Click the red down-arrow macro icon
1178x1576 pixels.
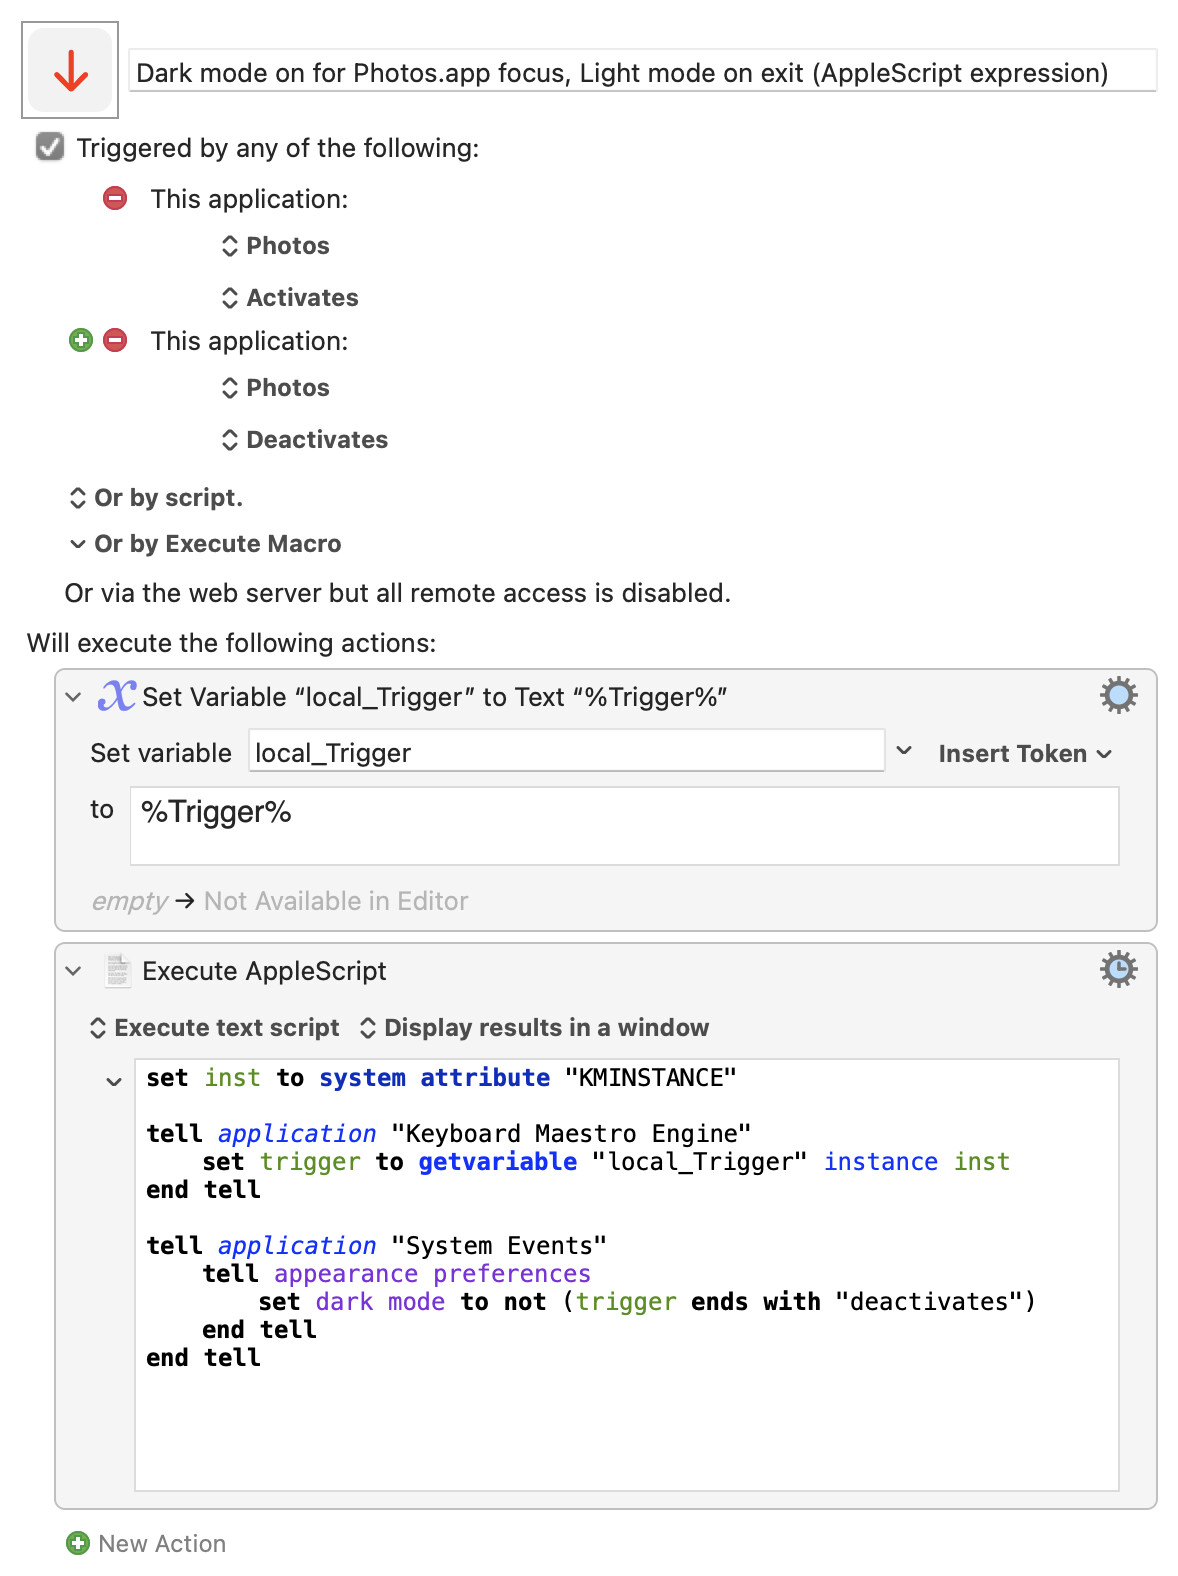click(70, 70)
